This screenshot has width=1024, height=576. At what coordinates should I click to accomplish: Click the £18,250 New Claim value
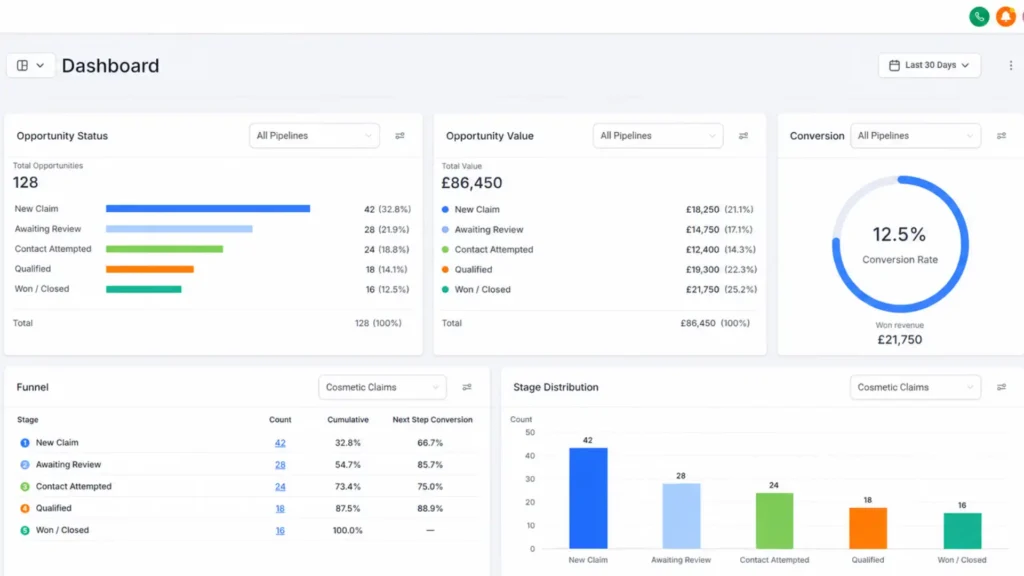tap(702, 210)
